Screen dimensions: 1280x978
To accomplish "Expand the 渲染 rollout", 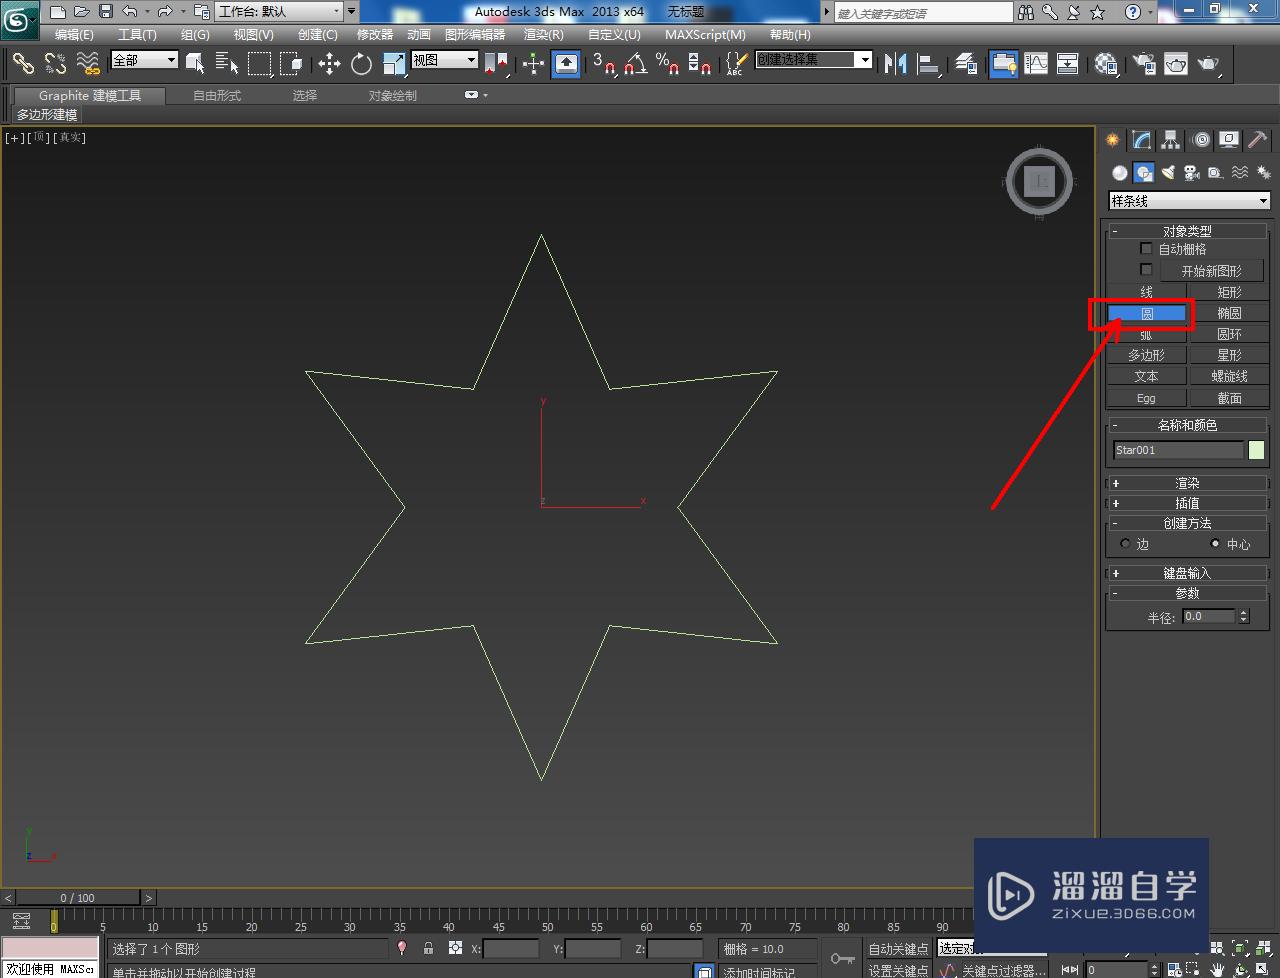I will pos(1187,483).
